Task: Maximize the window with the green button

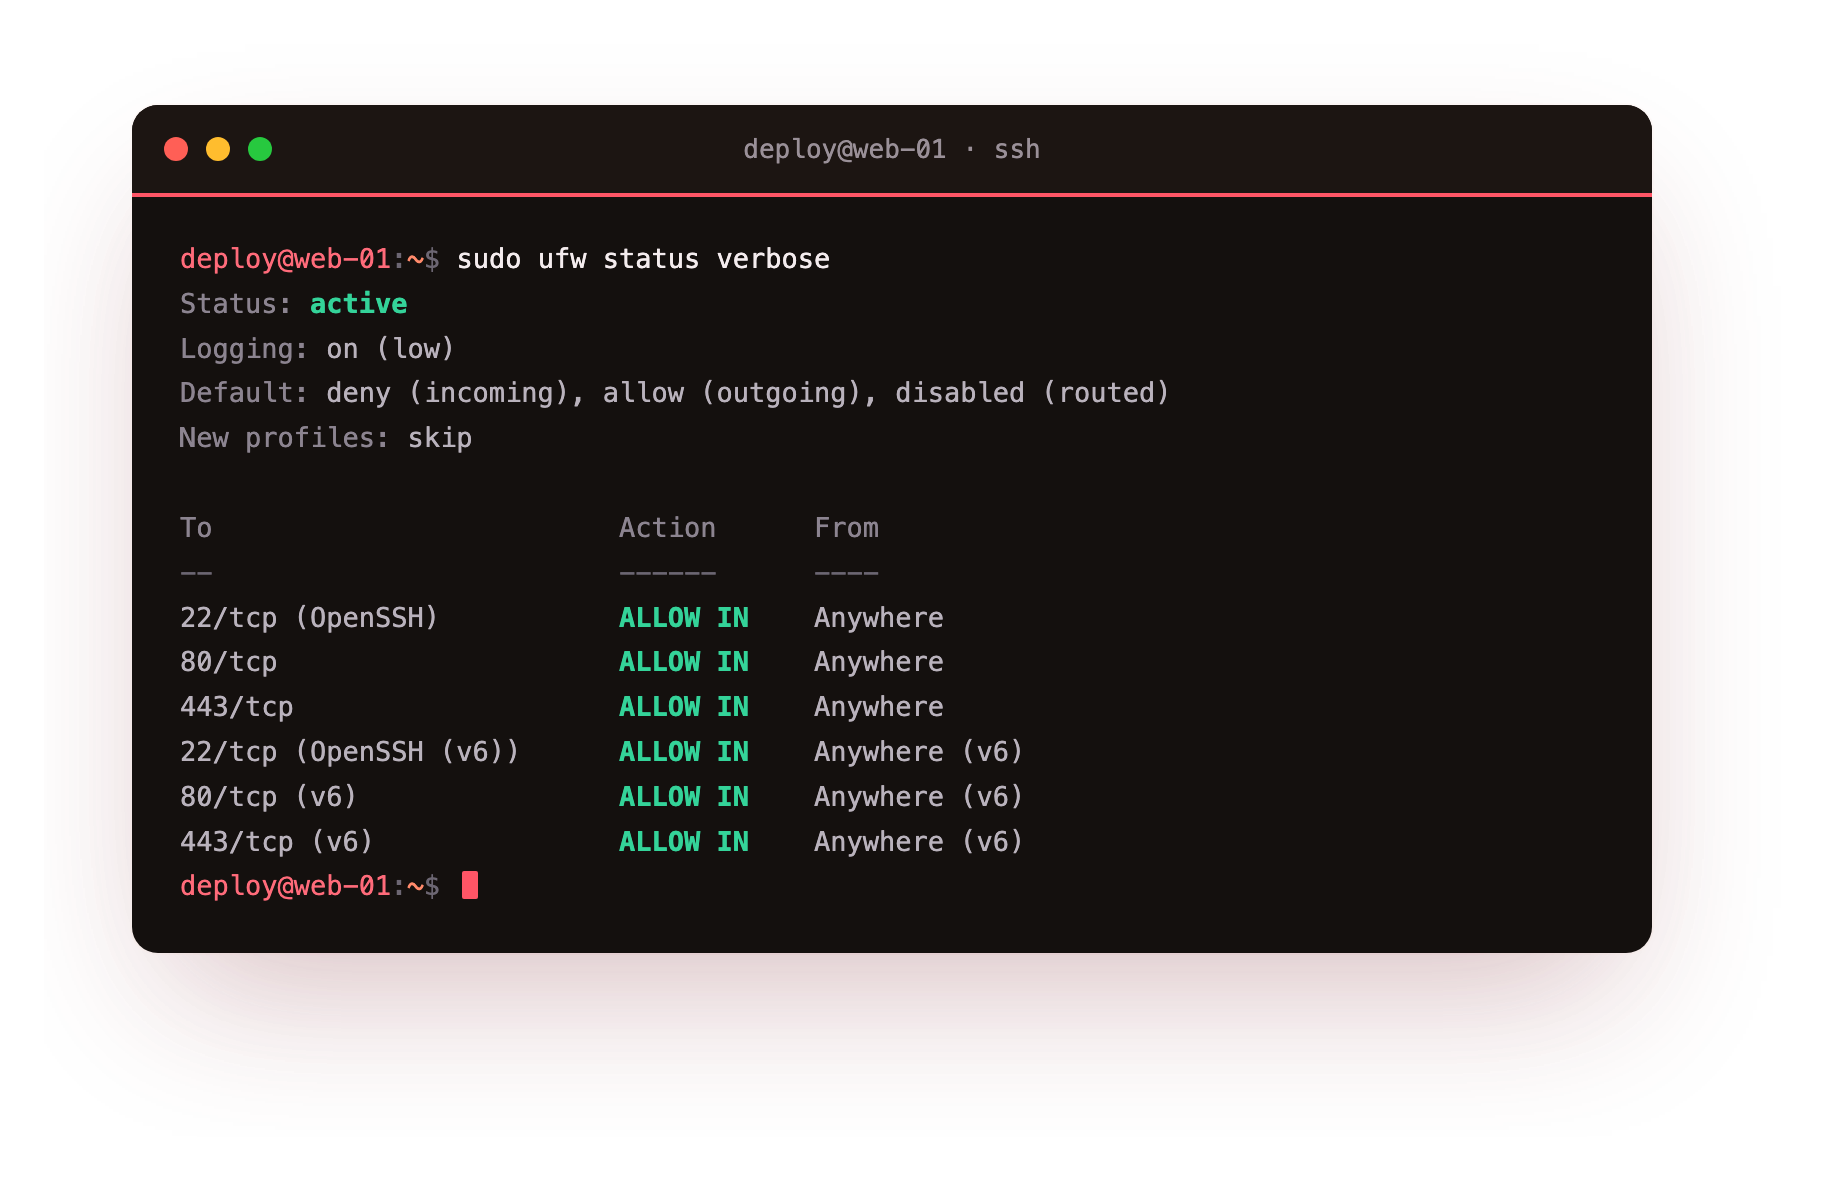Action: tap(260, 149)
